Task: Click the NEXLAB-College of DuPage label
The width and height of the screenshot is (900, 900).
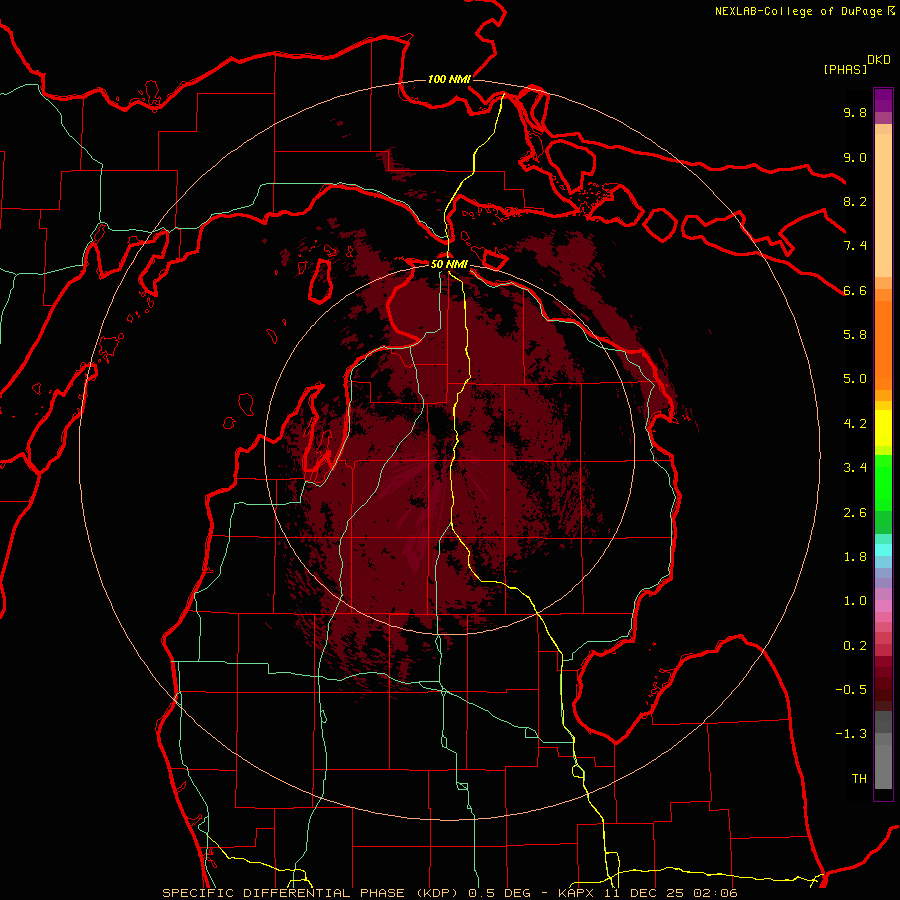Action: pyautogui.click(x=798, y=11)
